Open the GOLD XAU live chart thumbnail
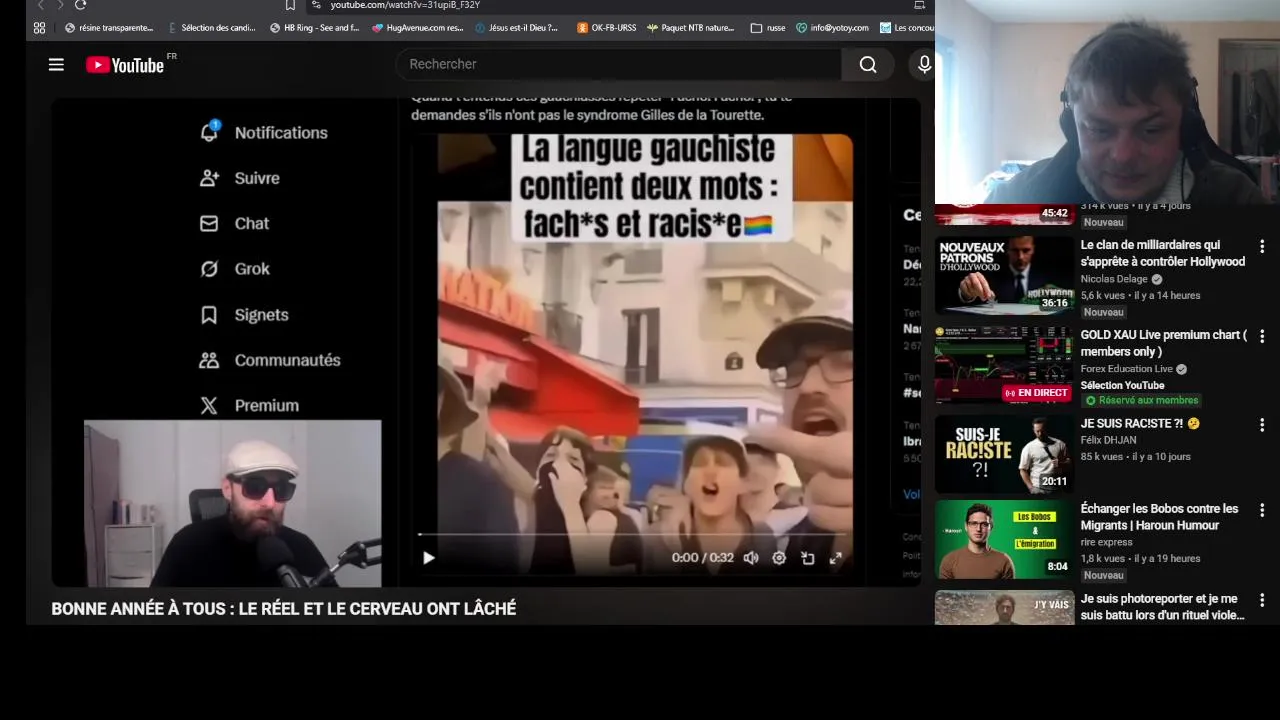This screenshot has width=1280, height=720. 1004,364
